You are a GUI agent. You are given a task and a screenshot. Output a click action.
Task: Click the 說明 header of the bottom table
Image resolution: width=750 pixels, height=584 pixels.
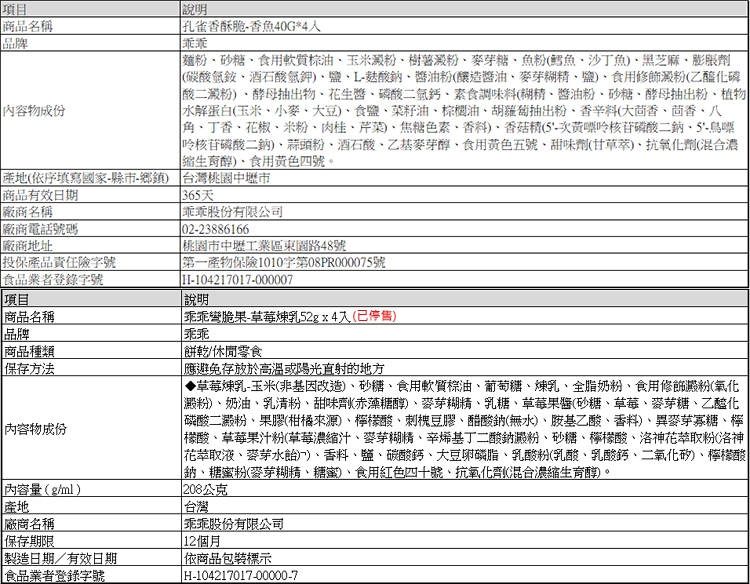[197, 299]
